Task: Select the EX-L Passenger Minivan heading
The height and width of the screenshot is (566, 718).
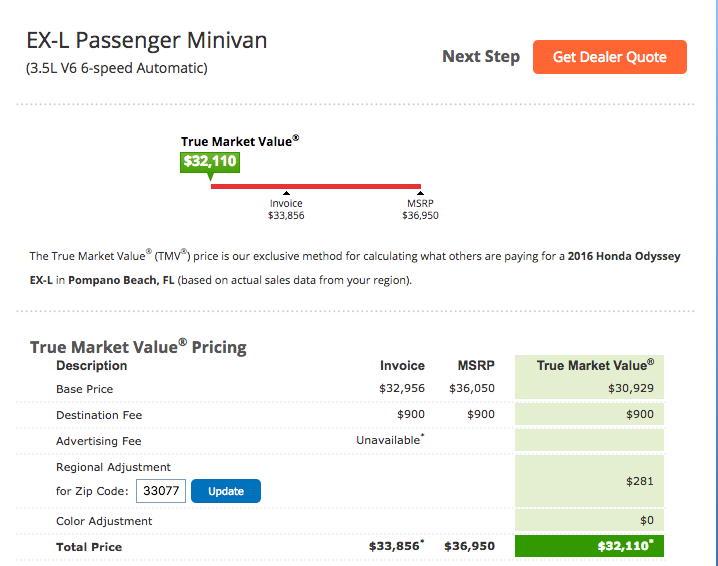Action: click(147, 40)
